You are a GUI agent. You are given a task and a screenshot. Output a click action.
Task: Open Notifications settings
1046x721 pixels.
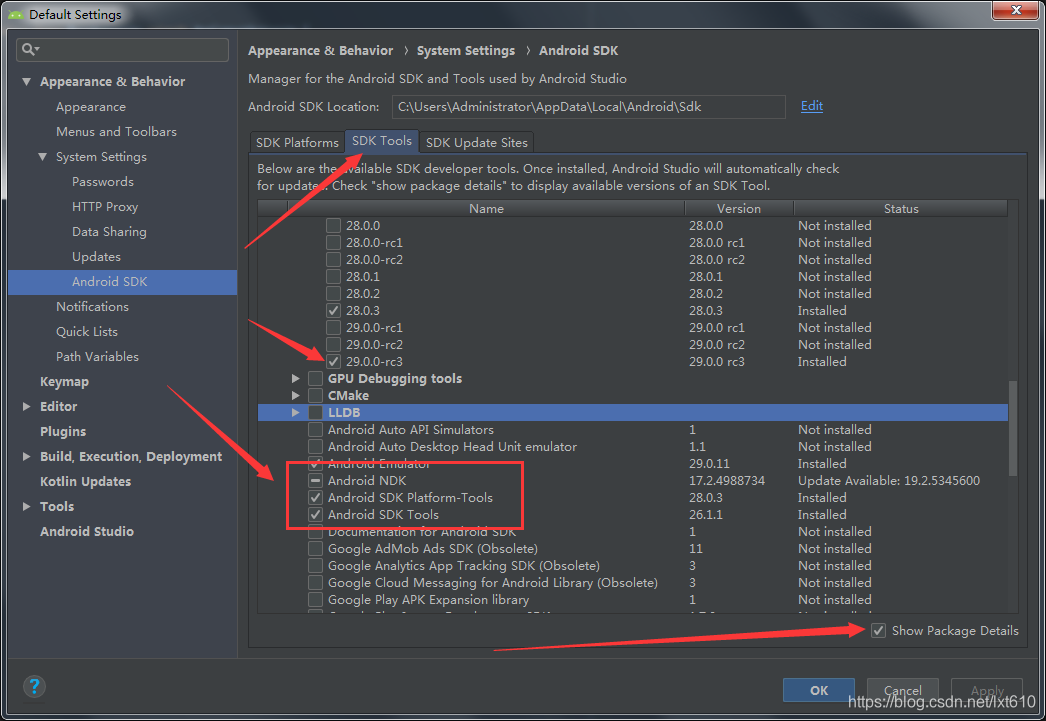click(92, 307)
